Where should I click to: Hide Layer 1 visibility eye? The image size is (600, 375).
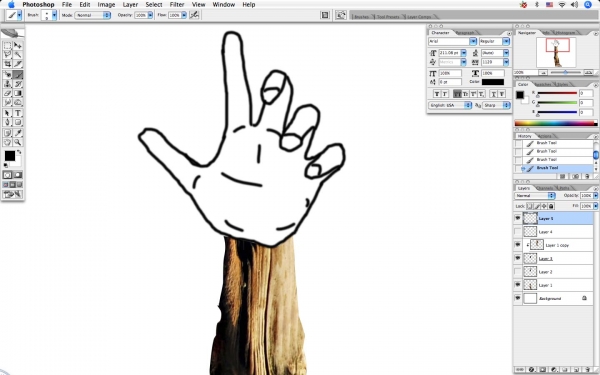coord(518,285)
